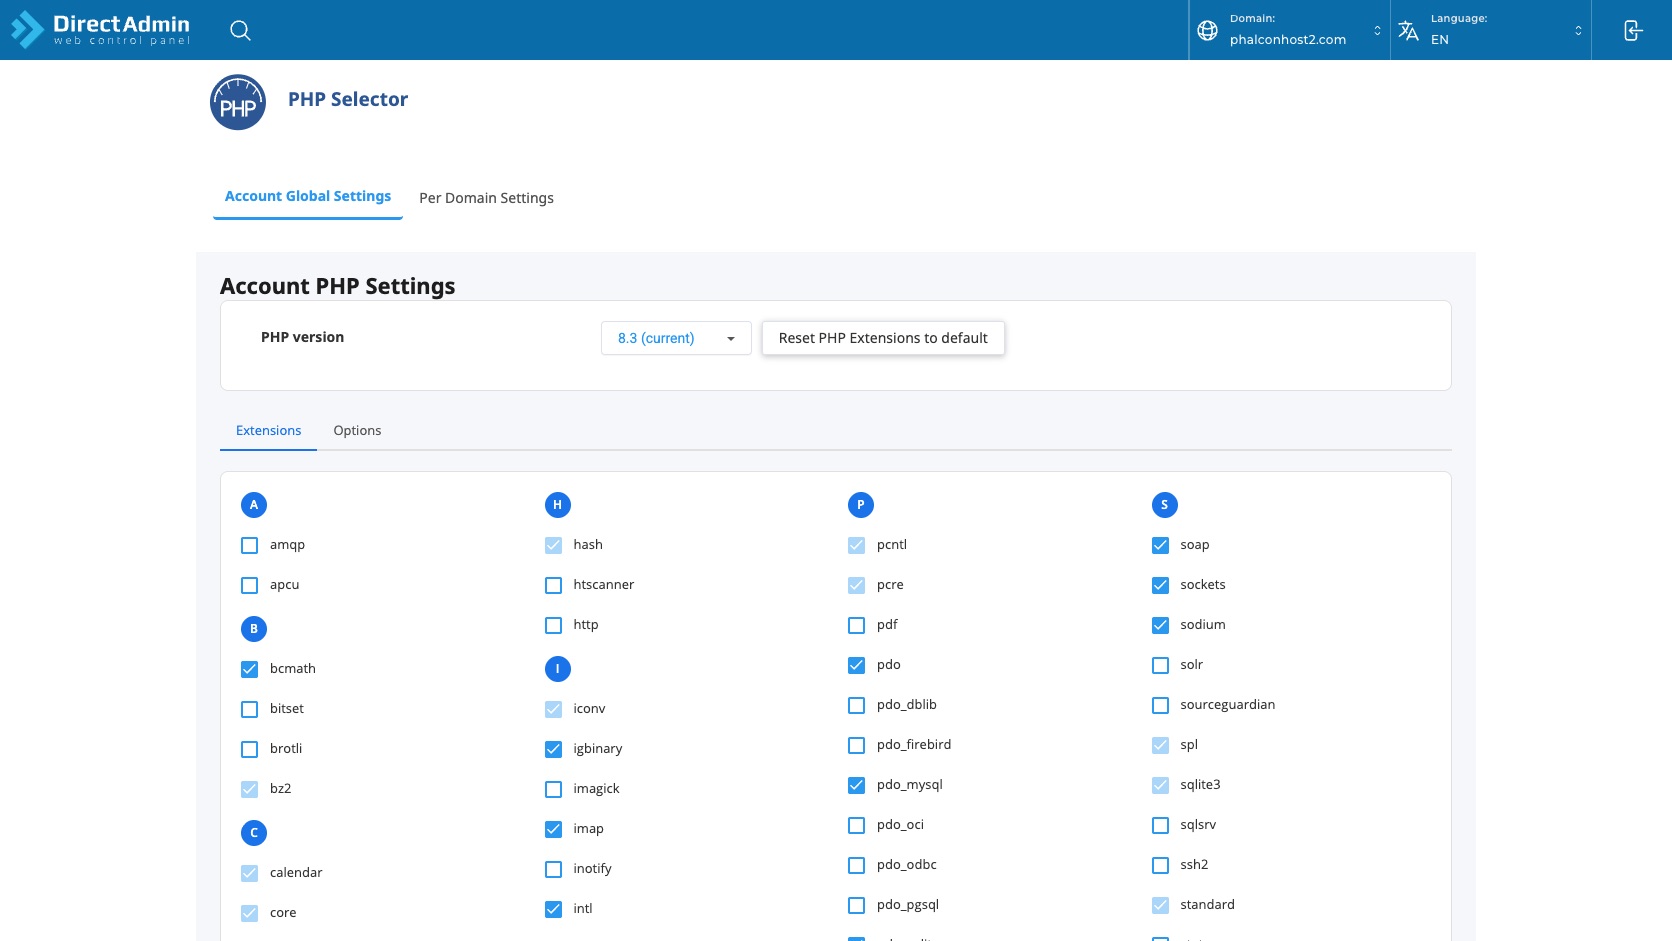
Task: Click the letter P group badge
Action: pyautogui.click(x=861, y=505)
